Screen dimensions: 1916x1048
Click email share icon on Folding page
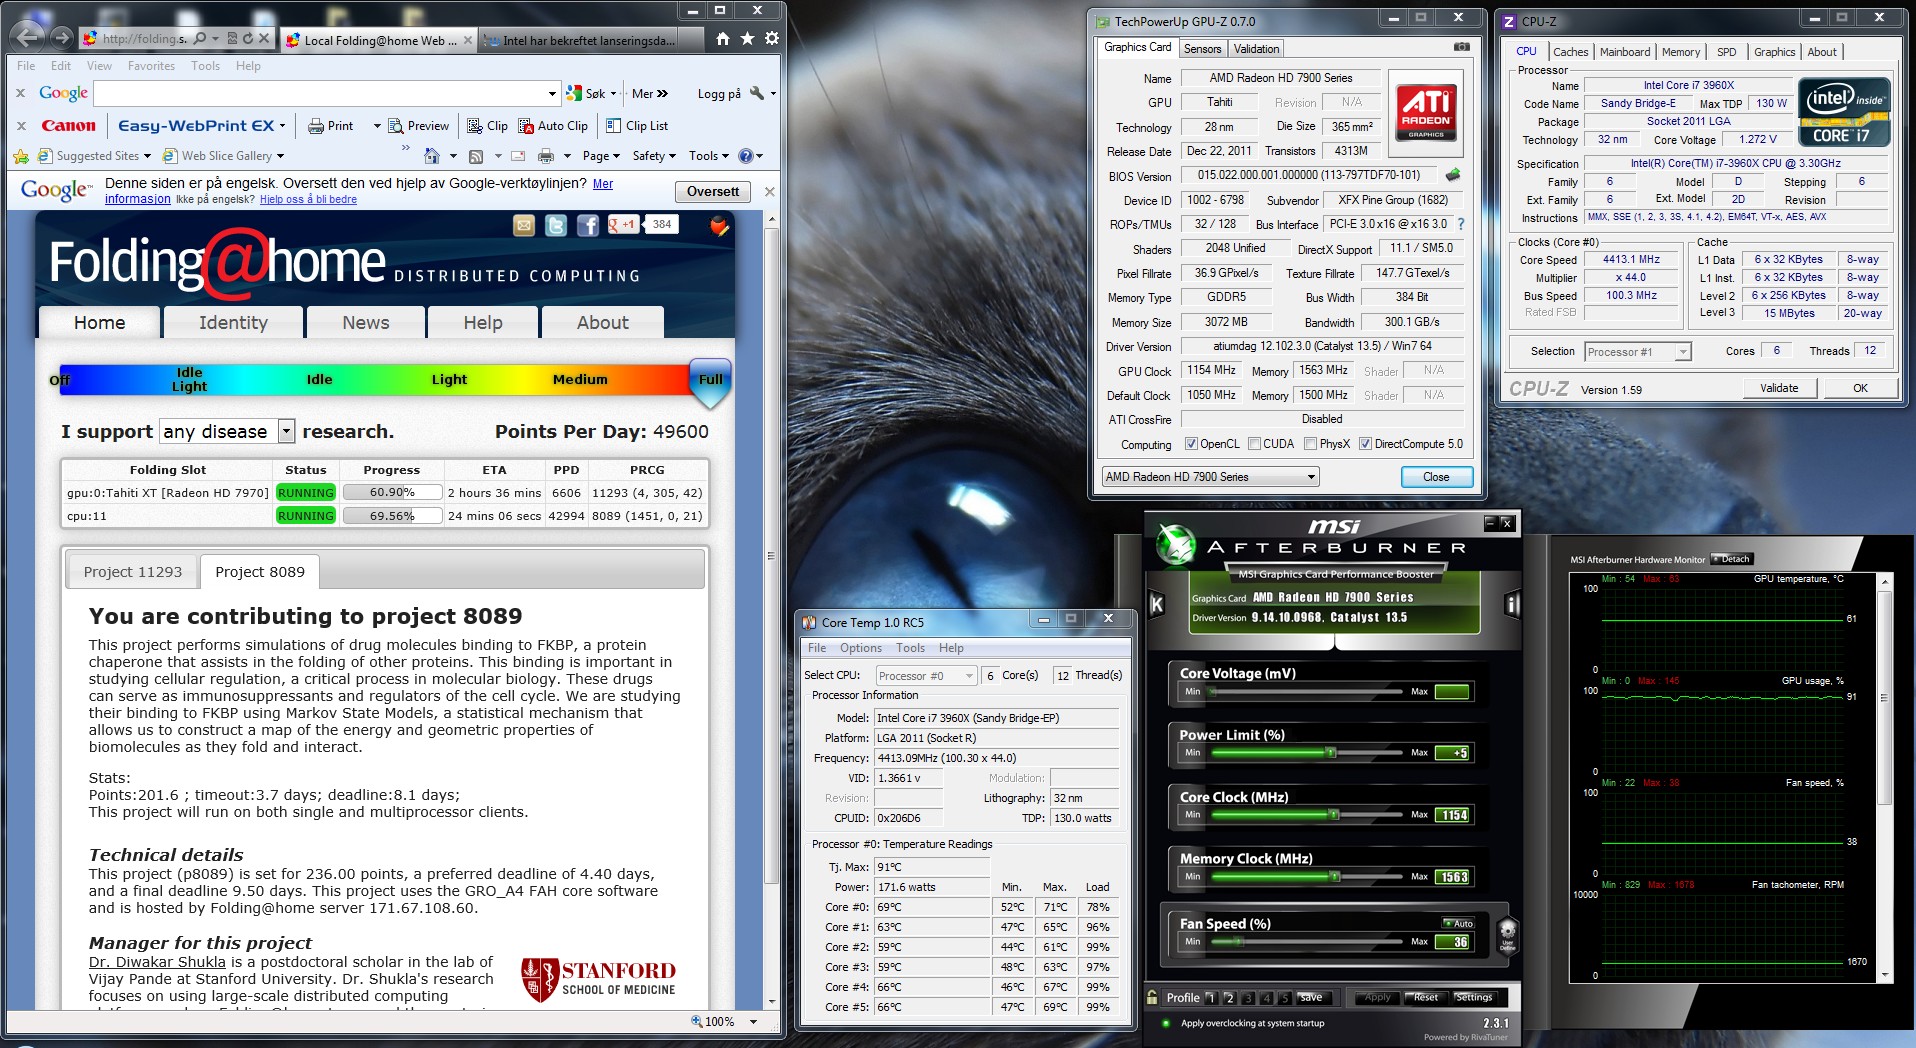(524, 226)
